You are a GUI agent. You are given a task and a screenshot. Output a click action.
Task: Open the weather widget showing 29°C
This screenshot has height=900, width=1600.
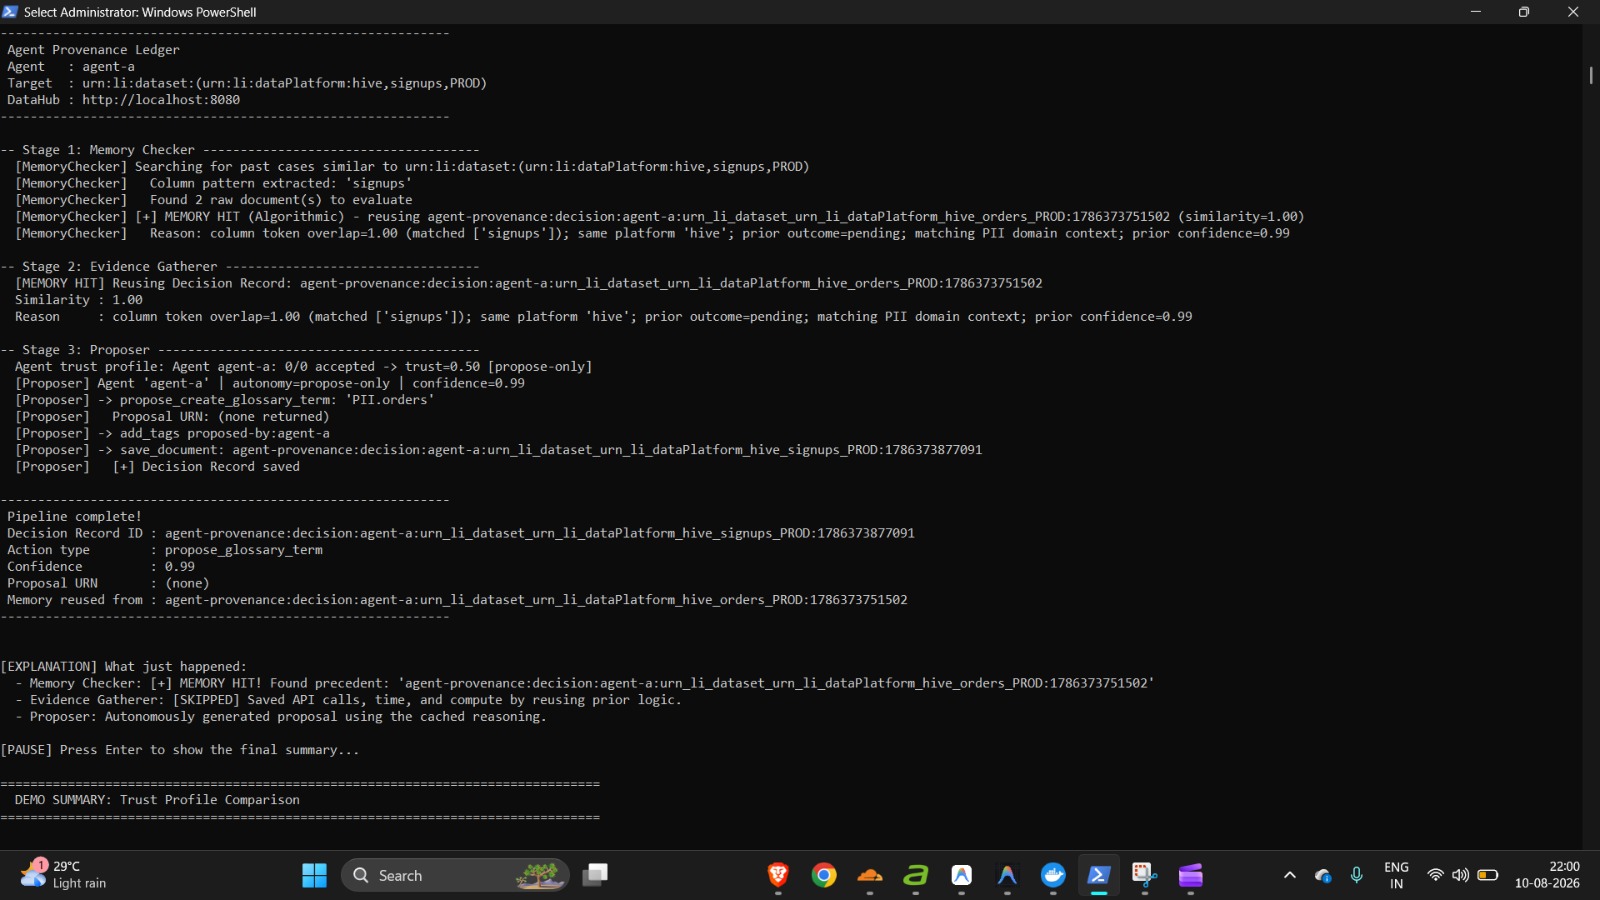pos(64,874)
